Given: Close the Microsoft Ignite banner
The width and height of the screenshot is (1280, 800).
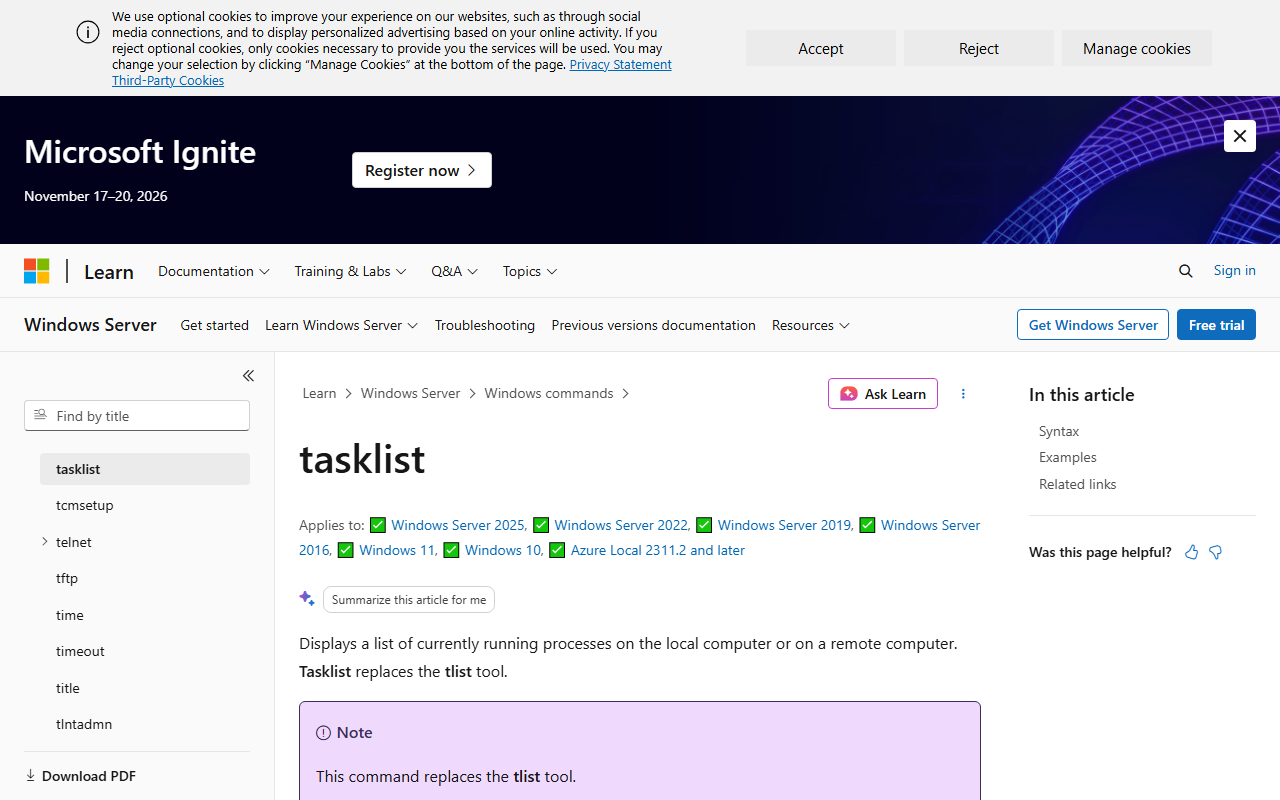Looking at the screenshot, I should pyautogui.click(x=1240, y=136).
